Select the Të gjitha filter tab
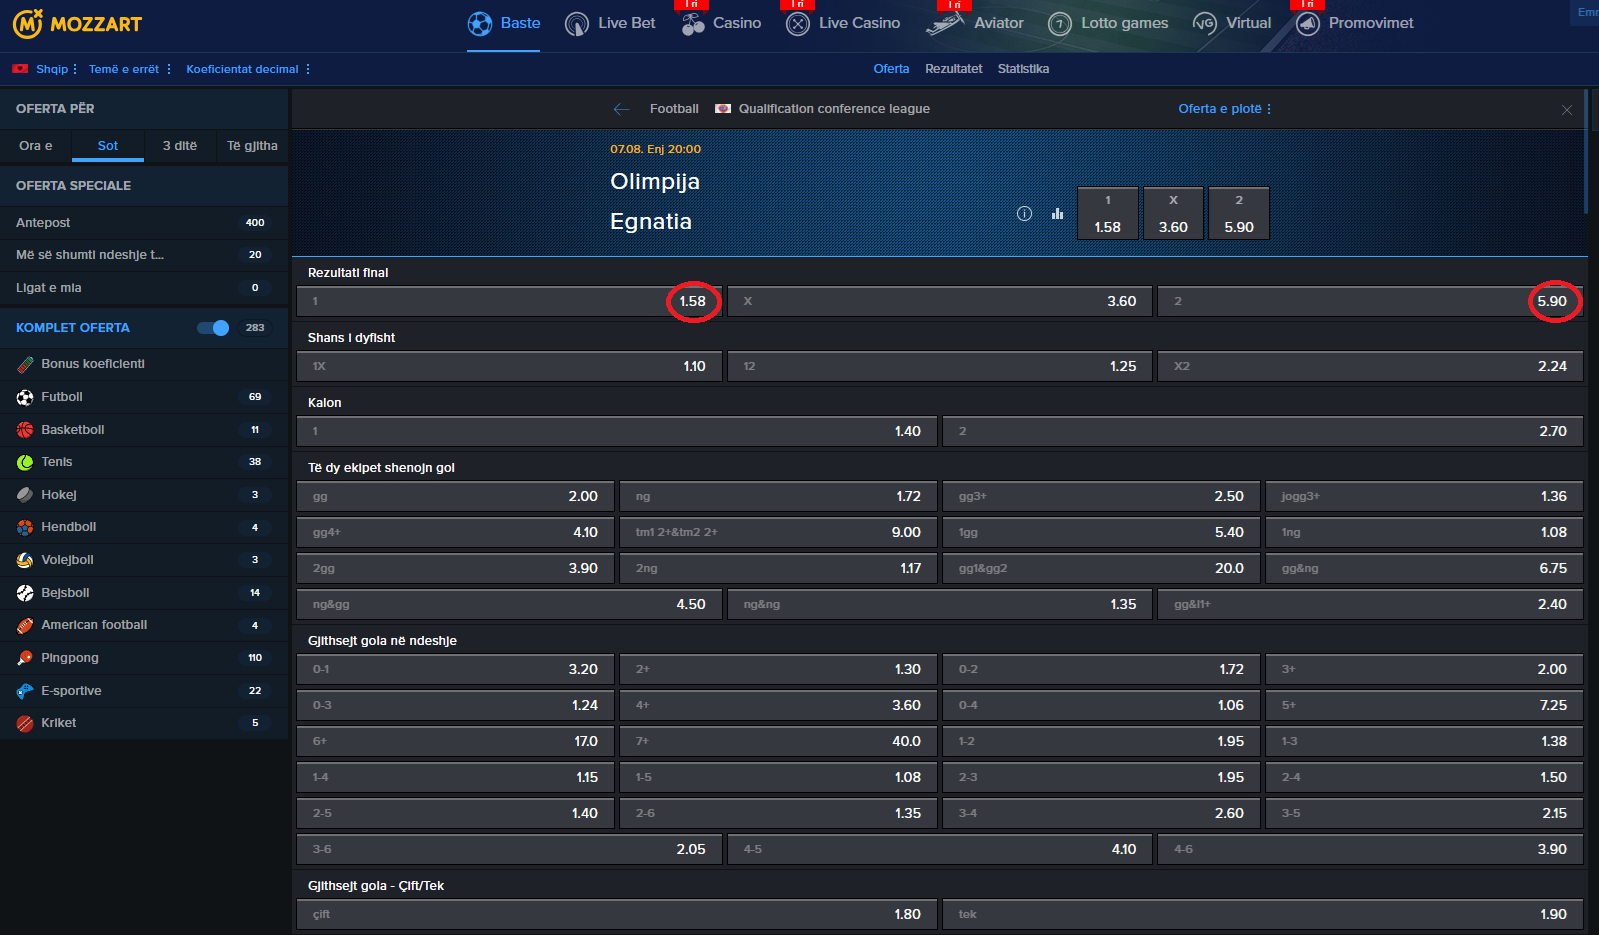This screenshot has height=935, width=1599. [252, 146]
